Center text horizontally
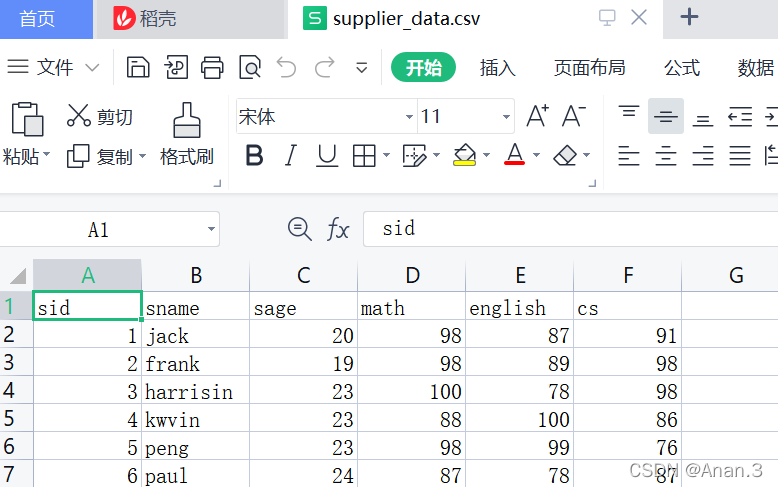 666,156
